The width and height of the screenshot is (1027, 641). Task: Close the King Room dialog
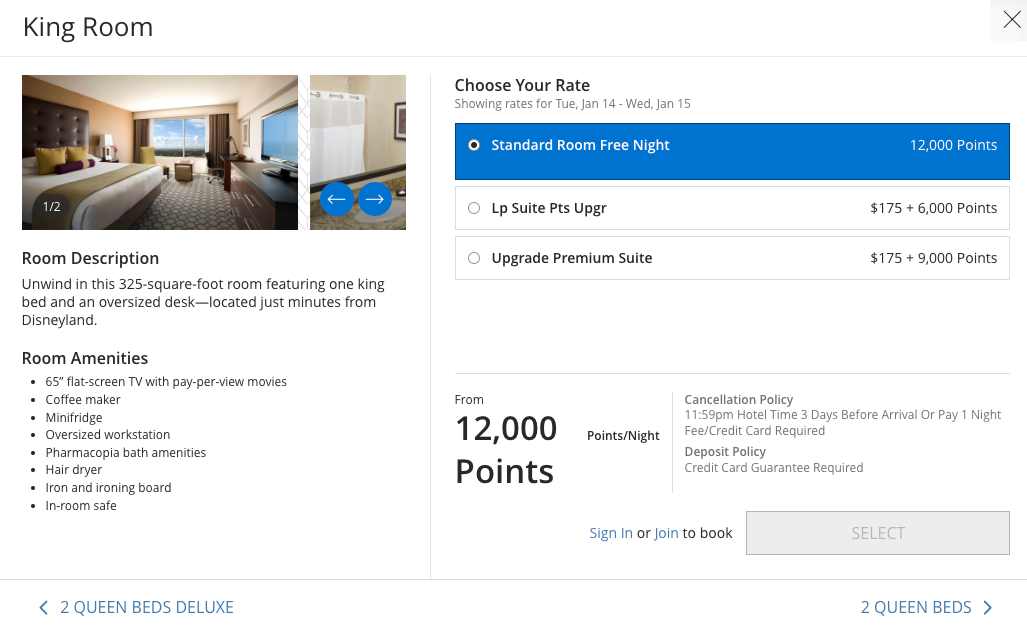click(1011, 20)
